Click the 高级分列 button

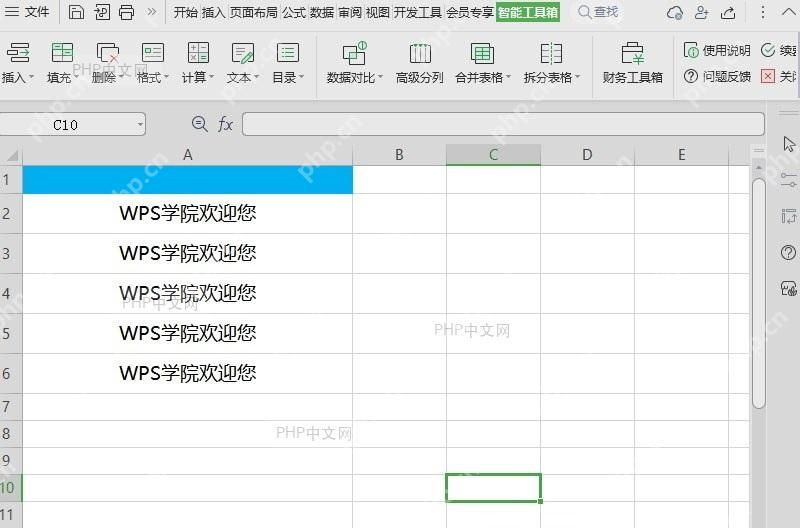click(419, 63)
